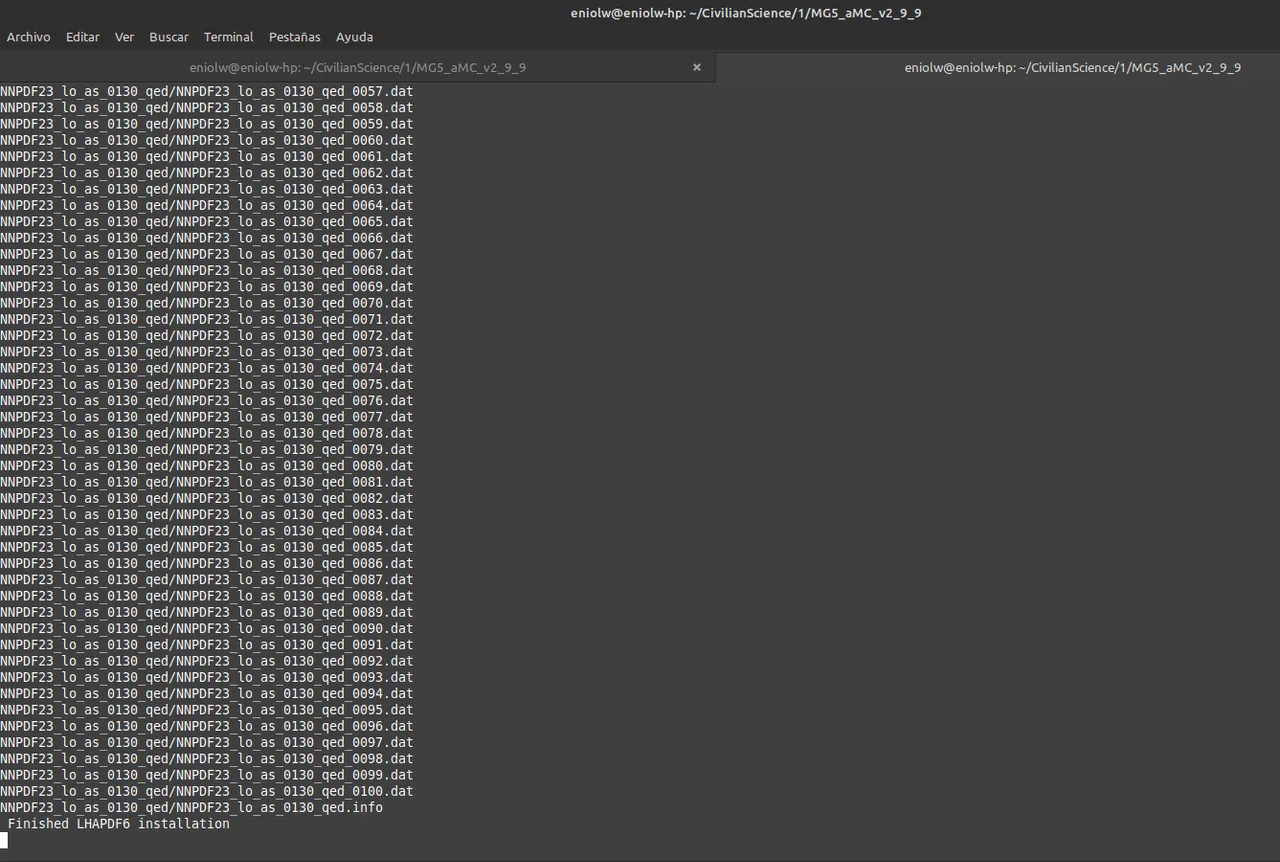Click the line ending in qed_0086.dat

pos(206,563)
